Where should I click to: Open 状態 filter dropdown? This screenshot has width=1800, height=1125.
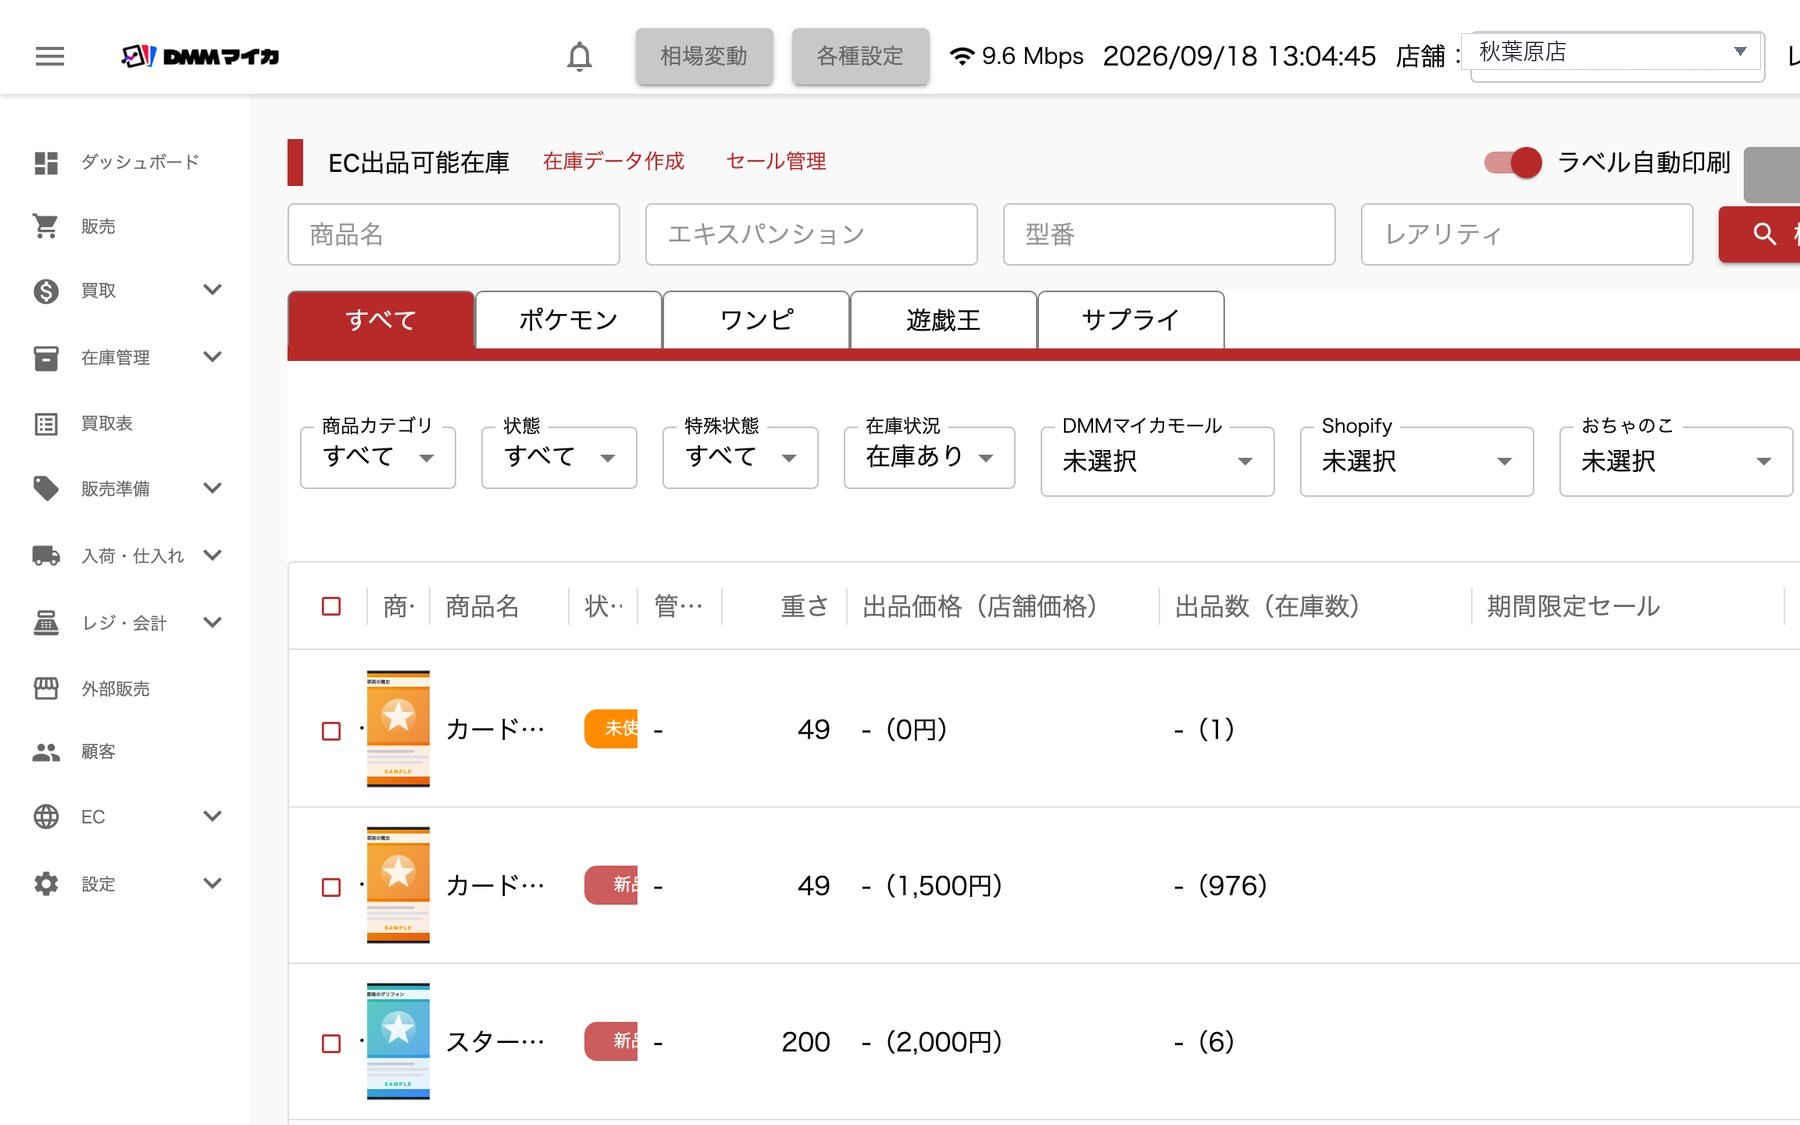[x=559, y=457]
